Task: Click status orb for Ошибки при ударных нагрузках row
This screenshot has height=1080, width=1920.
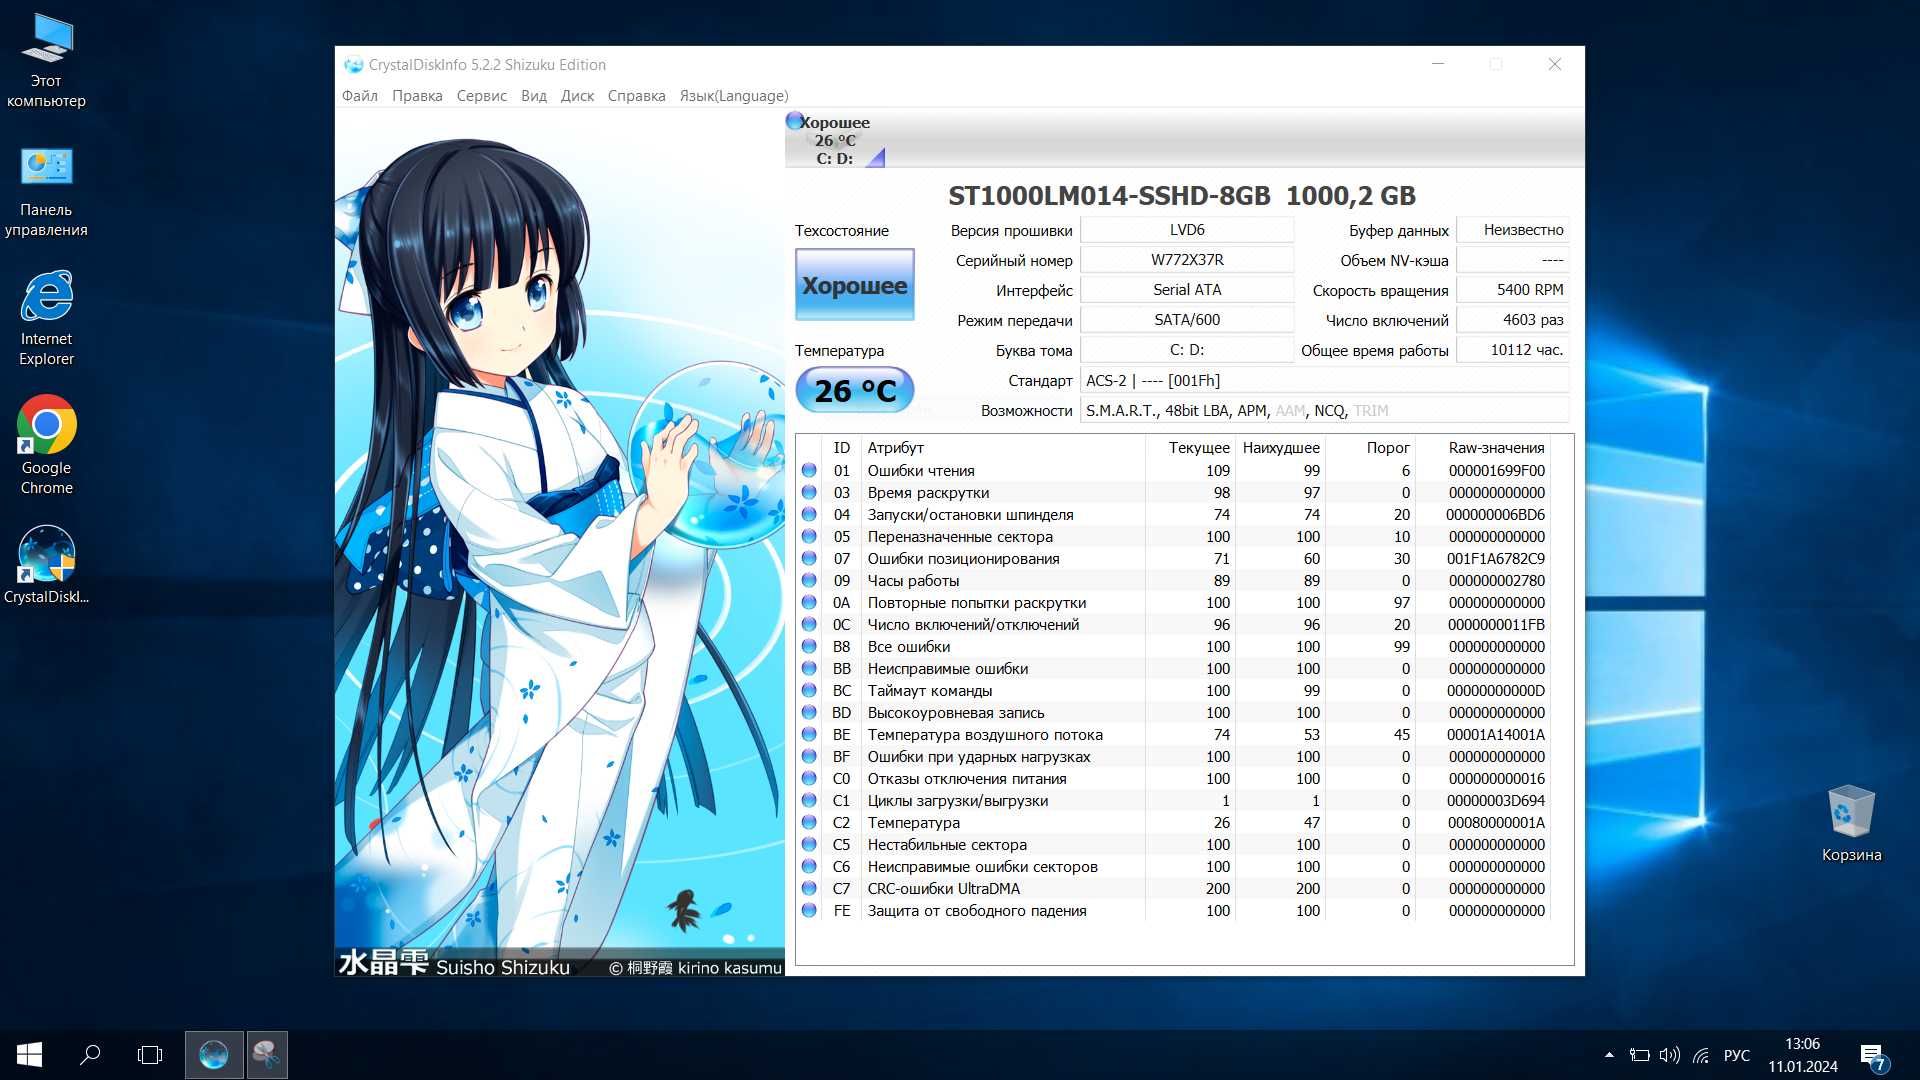Action: point(809,757)
